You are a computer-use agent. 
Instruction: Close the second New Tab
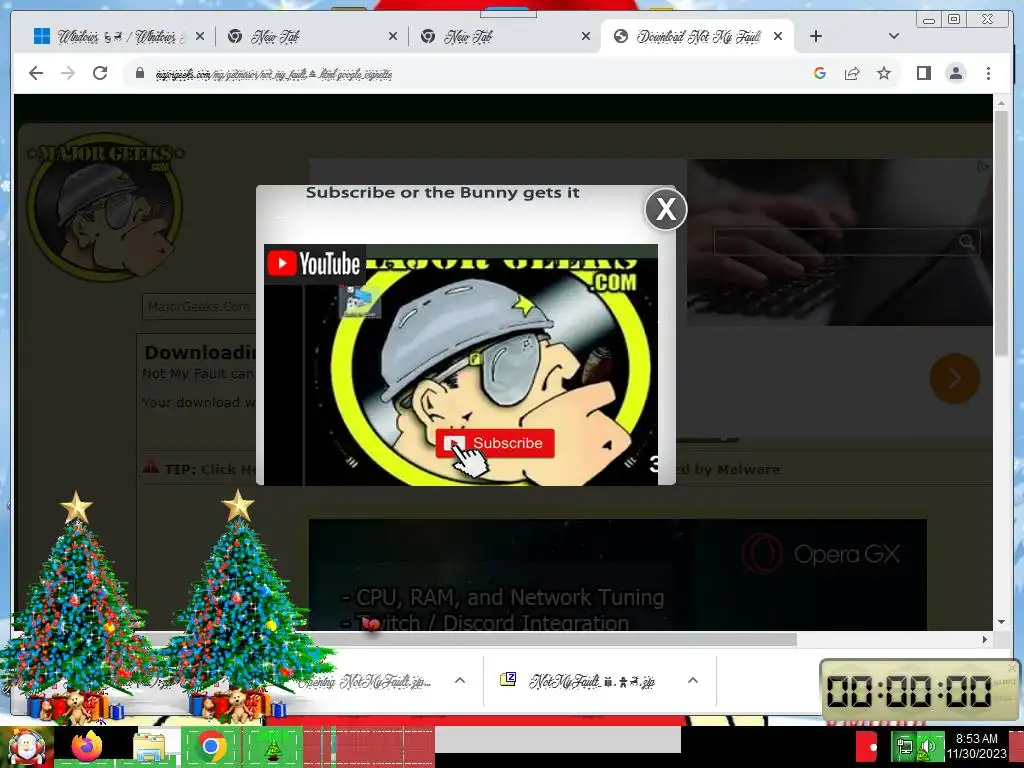point(586,37)
